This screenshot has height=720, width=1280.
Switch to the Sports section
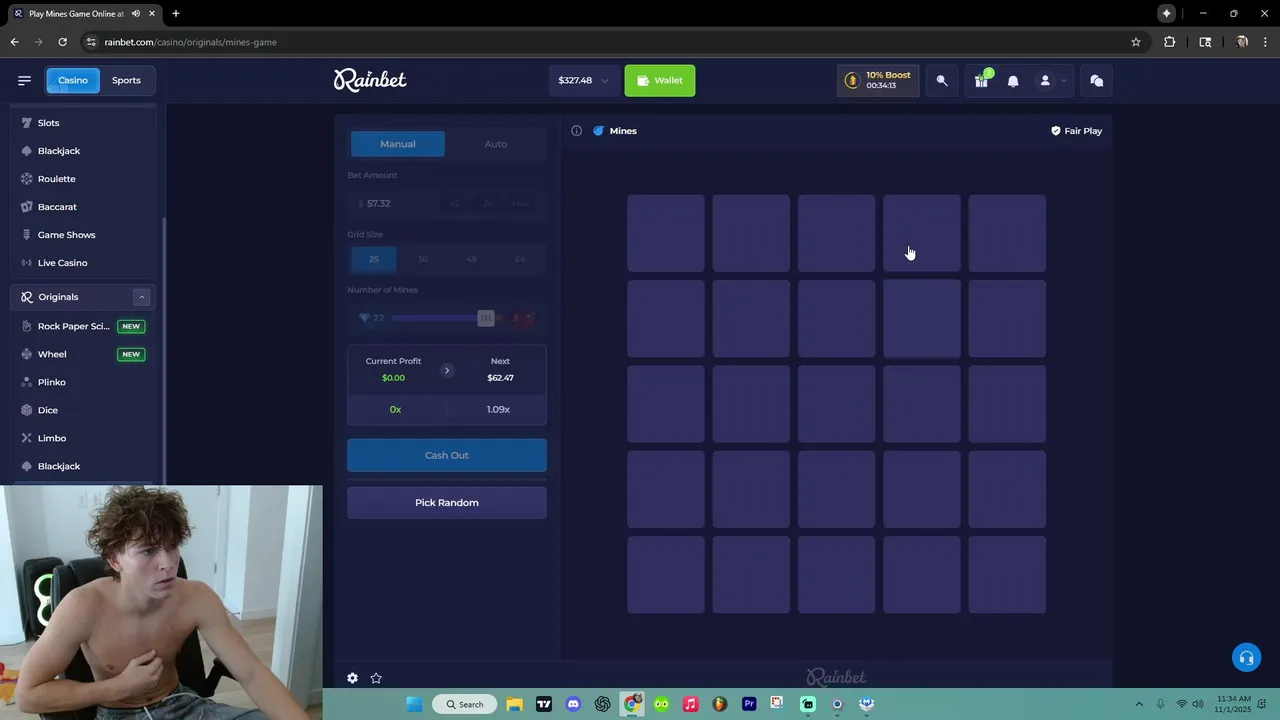click(x=126, y=80)
